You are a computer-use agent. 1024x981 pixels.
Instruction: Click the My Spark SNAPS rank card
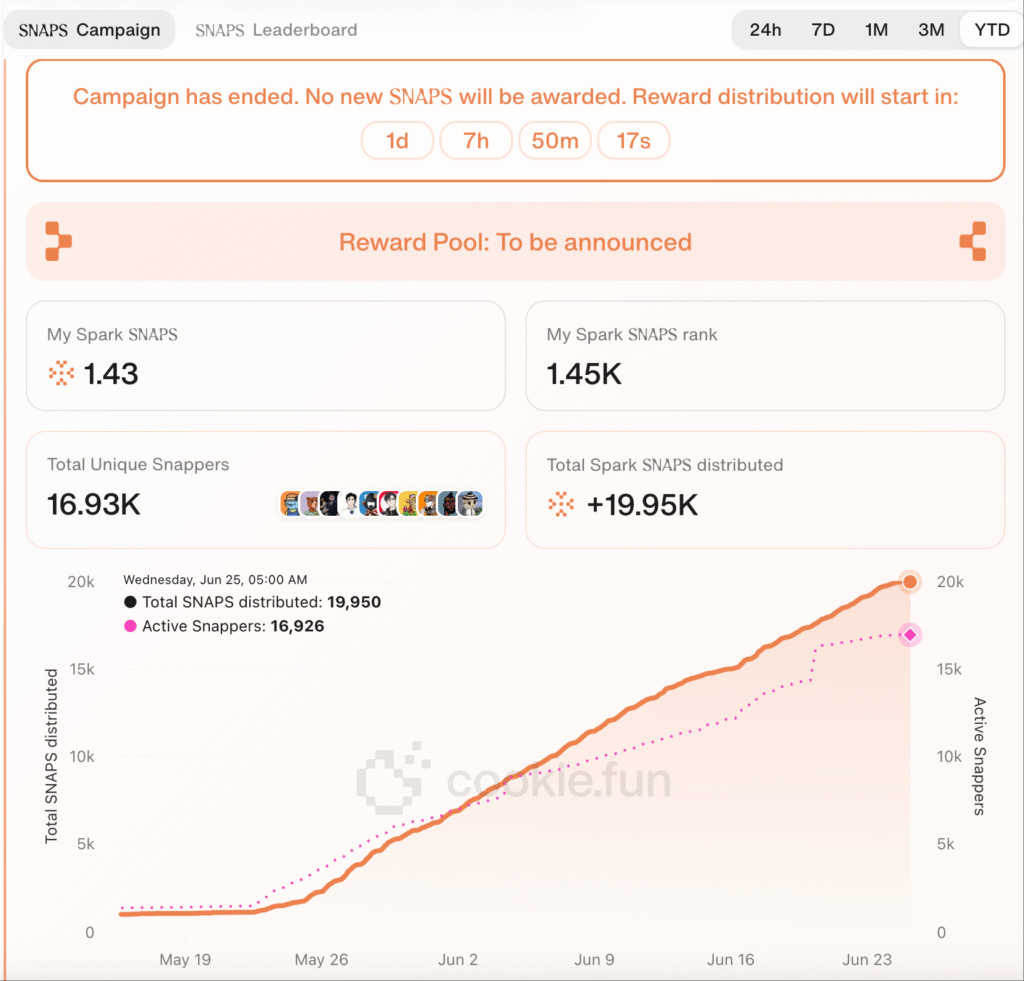click(765, 356)
